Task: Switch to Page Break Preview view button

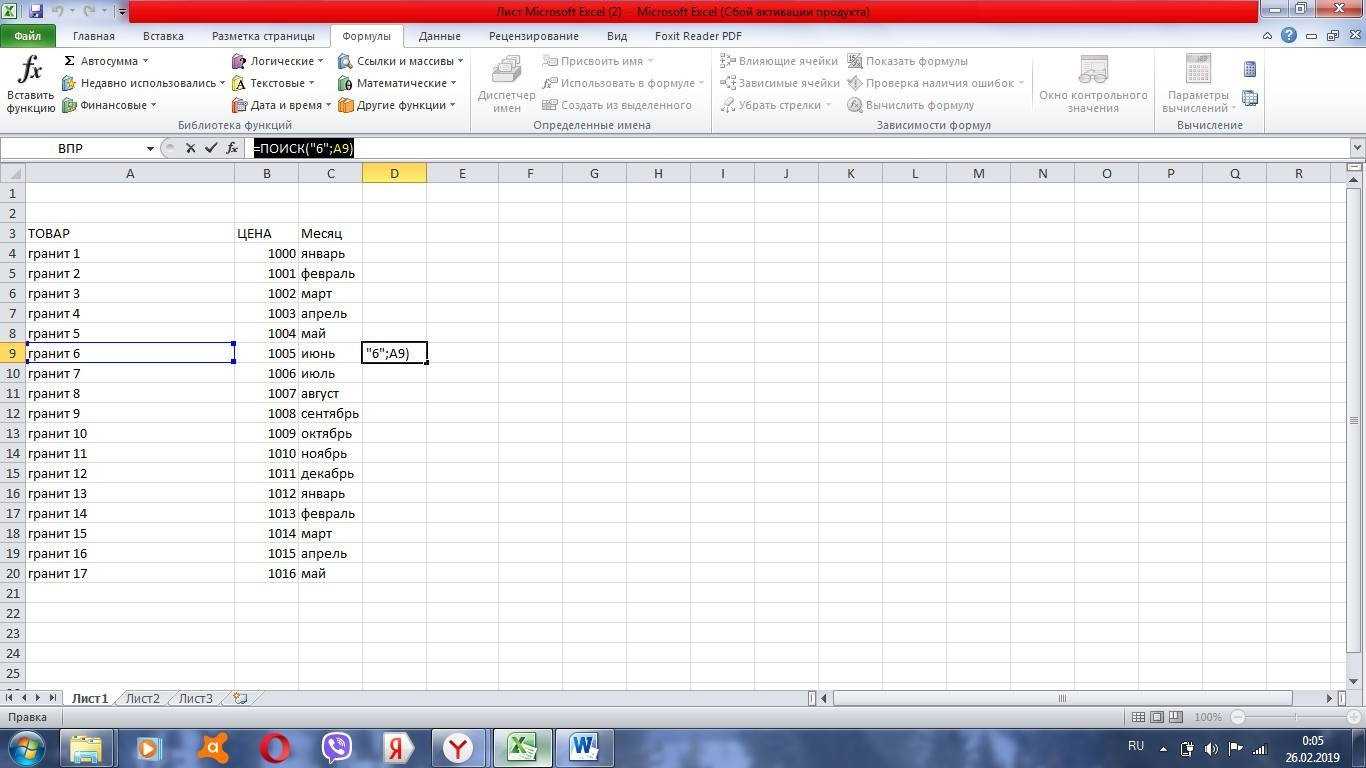Action: click(x=1176, y=717)
